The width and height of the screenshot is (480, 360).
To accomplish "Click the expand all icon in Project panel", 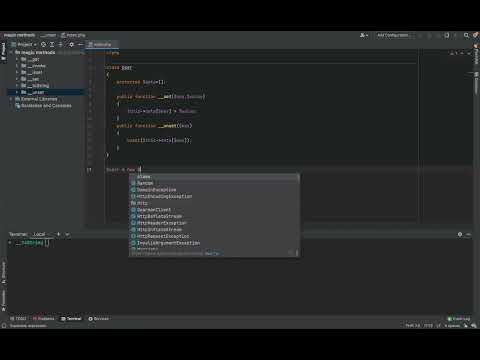I will (x=52, y=44).
